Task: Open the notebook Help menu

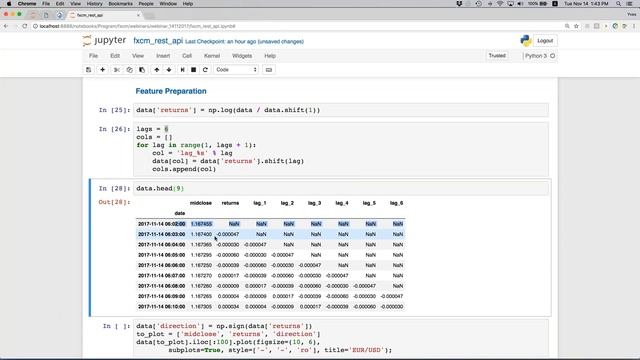Action: coord(270,56)
